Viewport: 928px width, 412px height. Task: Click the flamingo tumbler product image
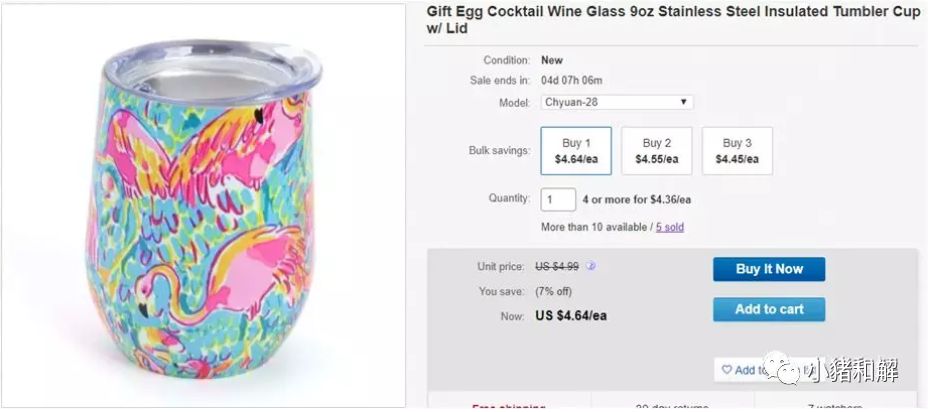[203, 206]
